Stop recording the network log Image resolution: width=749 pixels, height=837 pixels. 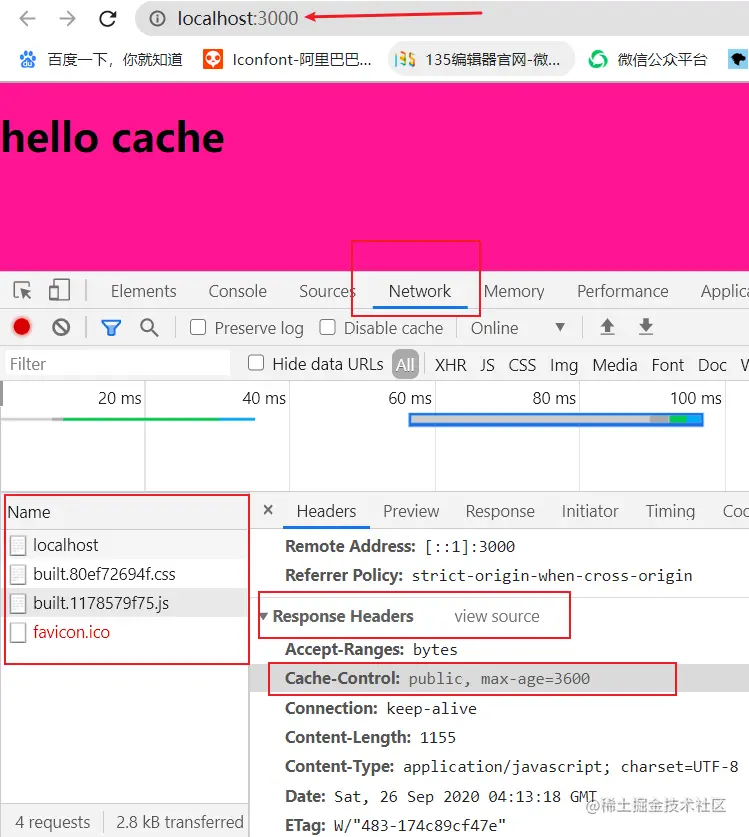coord(22,327)
